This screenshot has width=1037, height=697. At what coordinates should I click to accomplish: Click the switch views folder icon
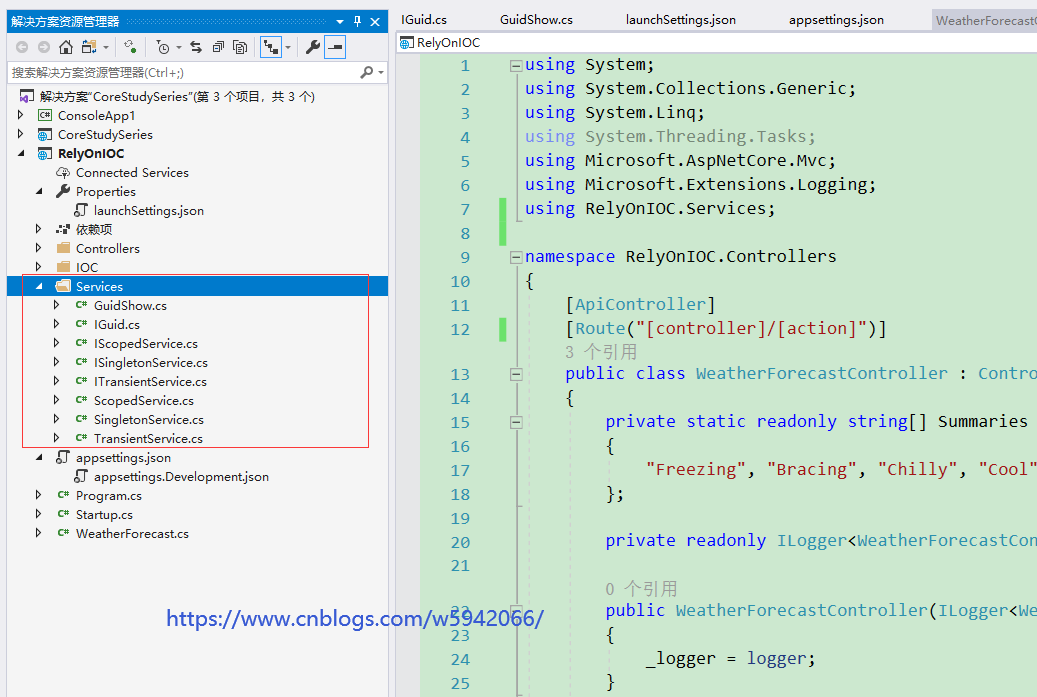90,47
